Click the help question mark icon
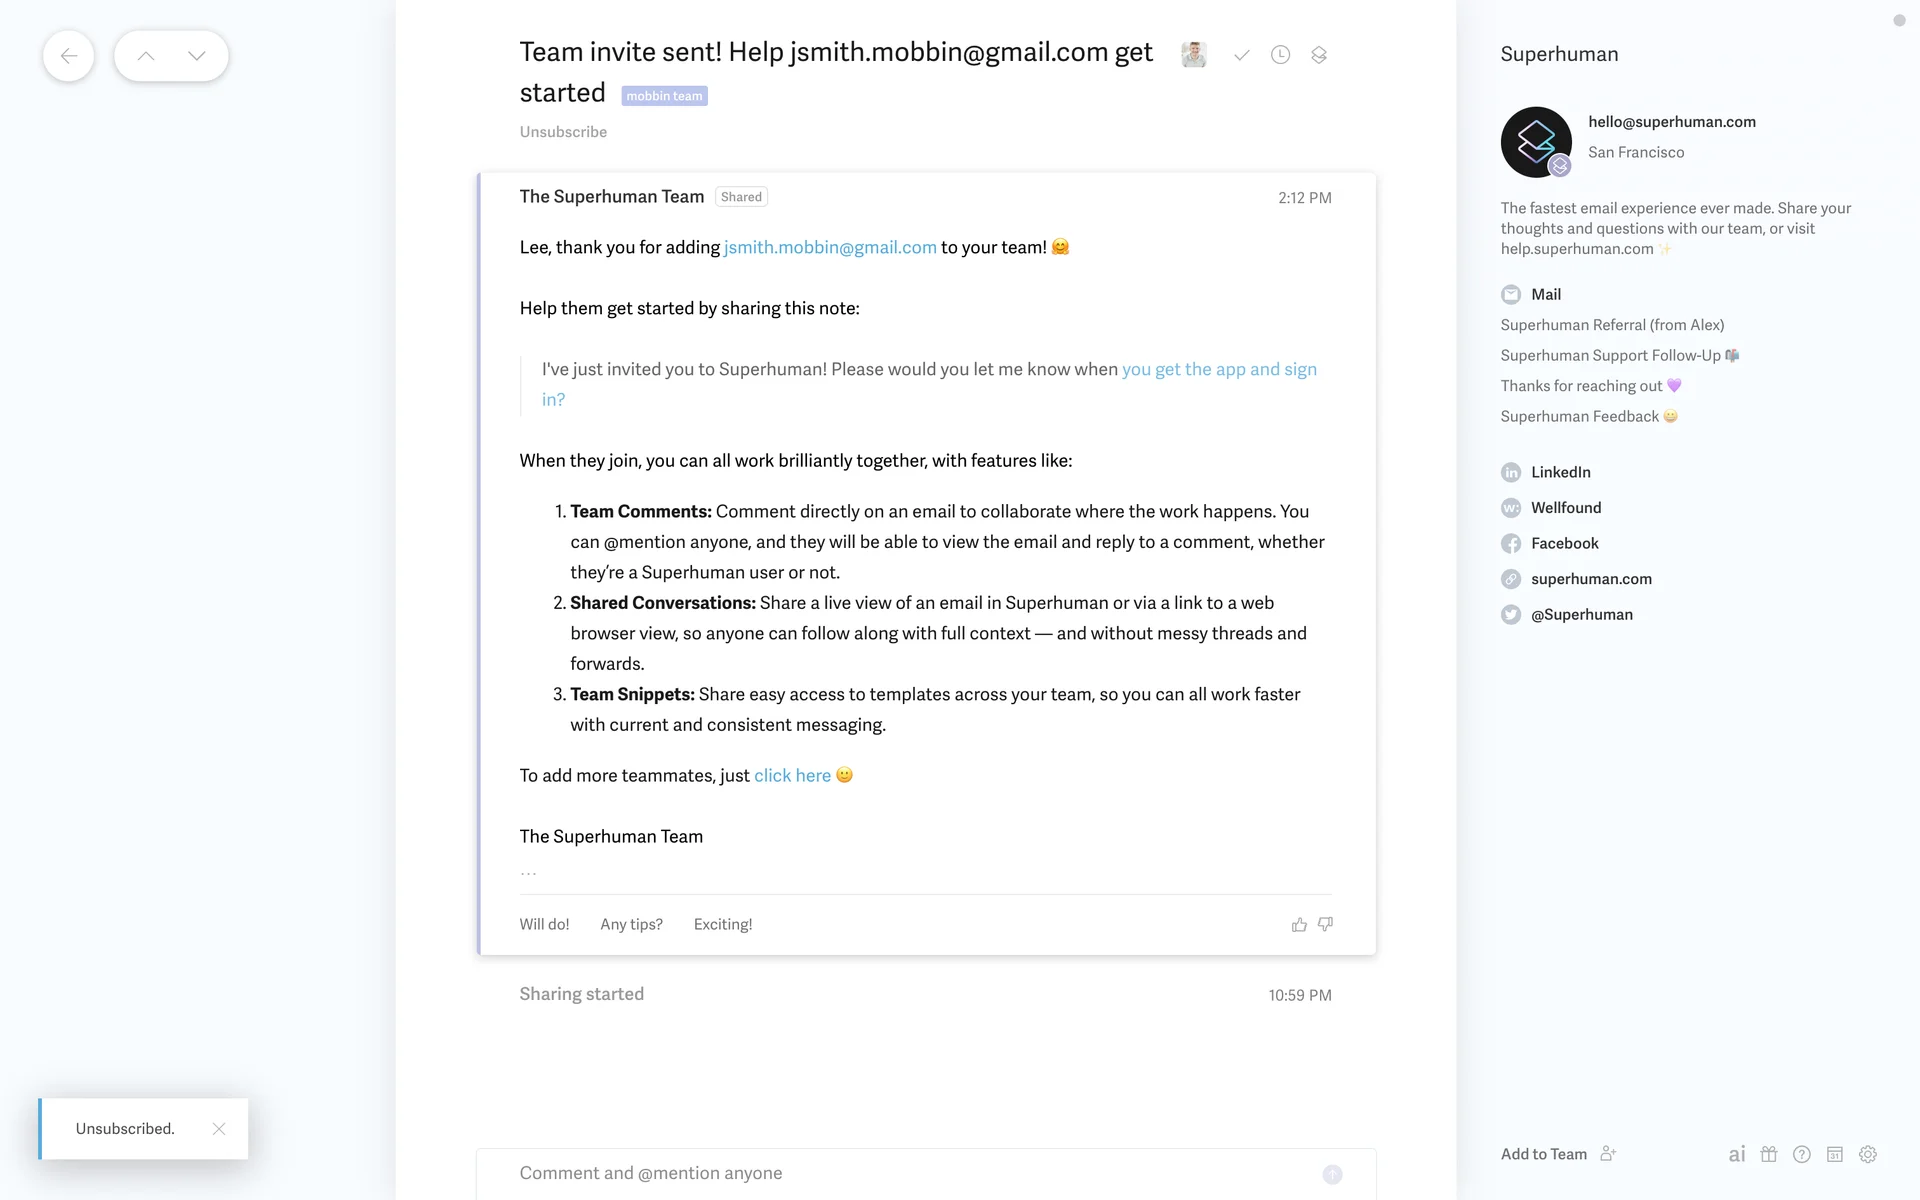Viewport: 1920px width, 1200px height. (x=1801, y=1154)
